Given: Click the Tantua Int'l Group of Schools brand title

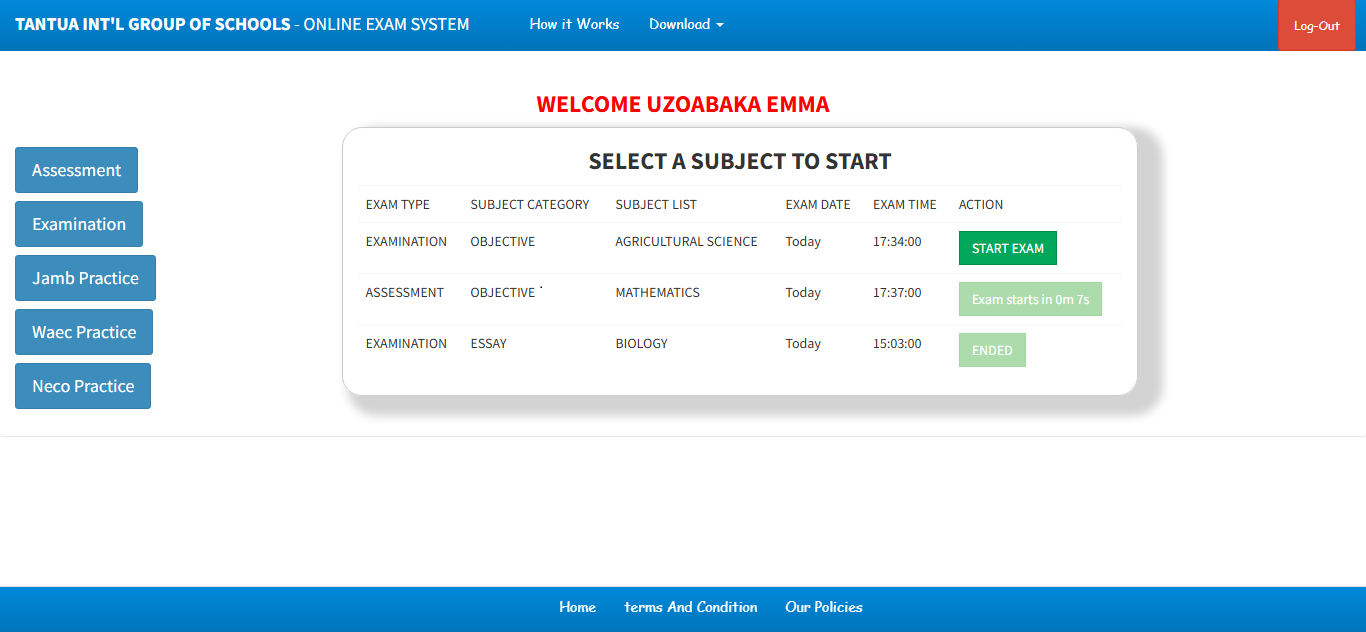Looking at the screenshot, I should coord(242,24).
